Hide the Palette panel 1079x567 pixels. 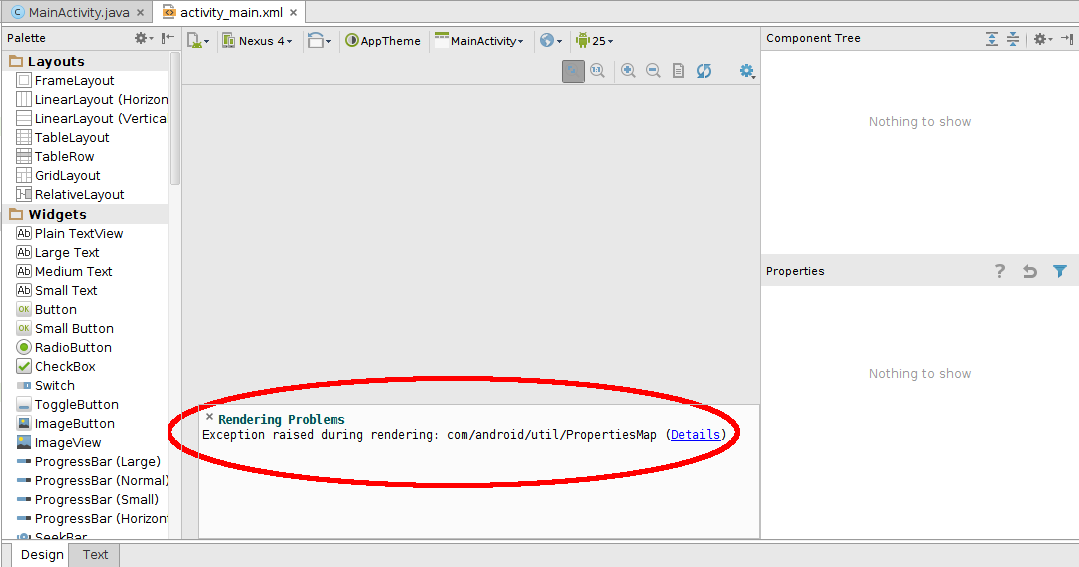click(x=168, y=38)
